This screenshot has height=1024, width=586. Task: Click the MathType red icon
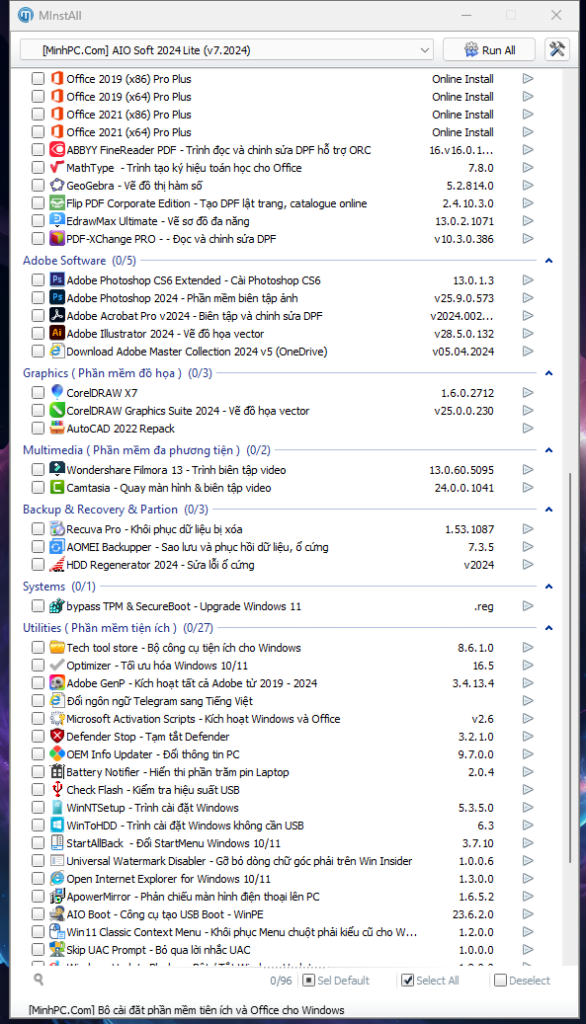tap(57, 168)
